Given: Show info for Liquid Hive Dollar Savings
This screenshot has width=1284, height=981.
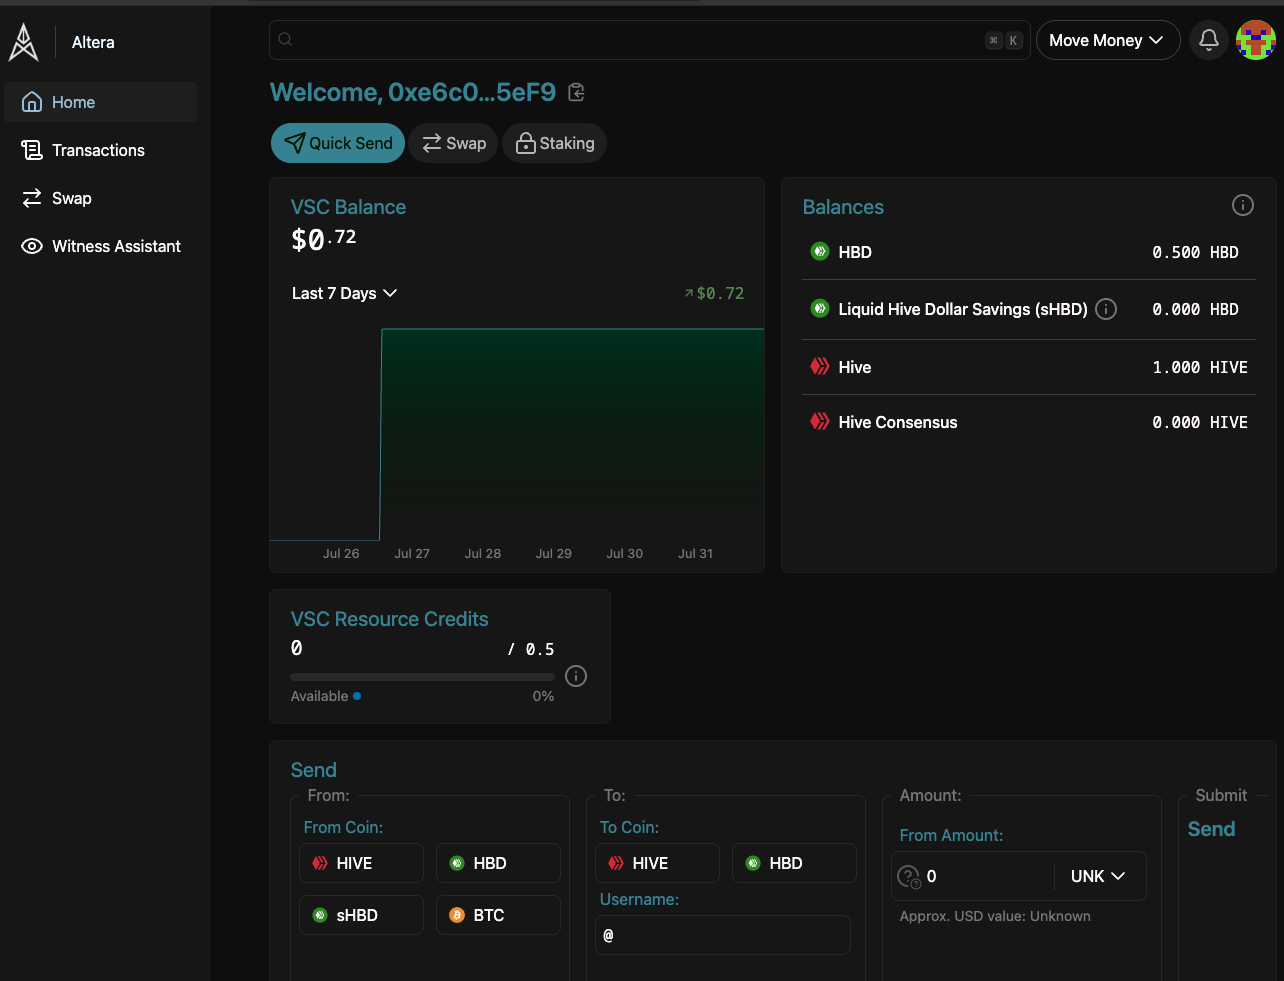Looking at the screenshot, I should tap(1106, 309).
